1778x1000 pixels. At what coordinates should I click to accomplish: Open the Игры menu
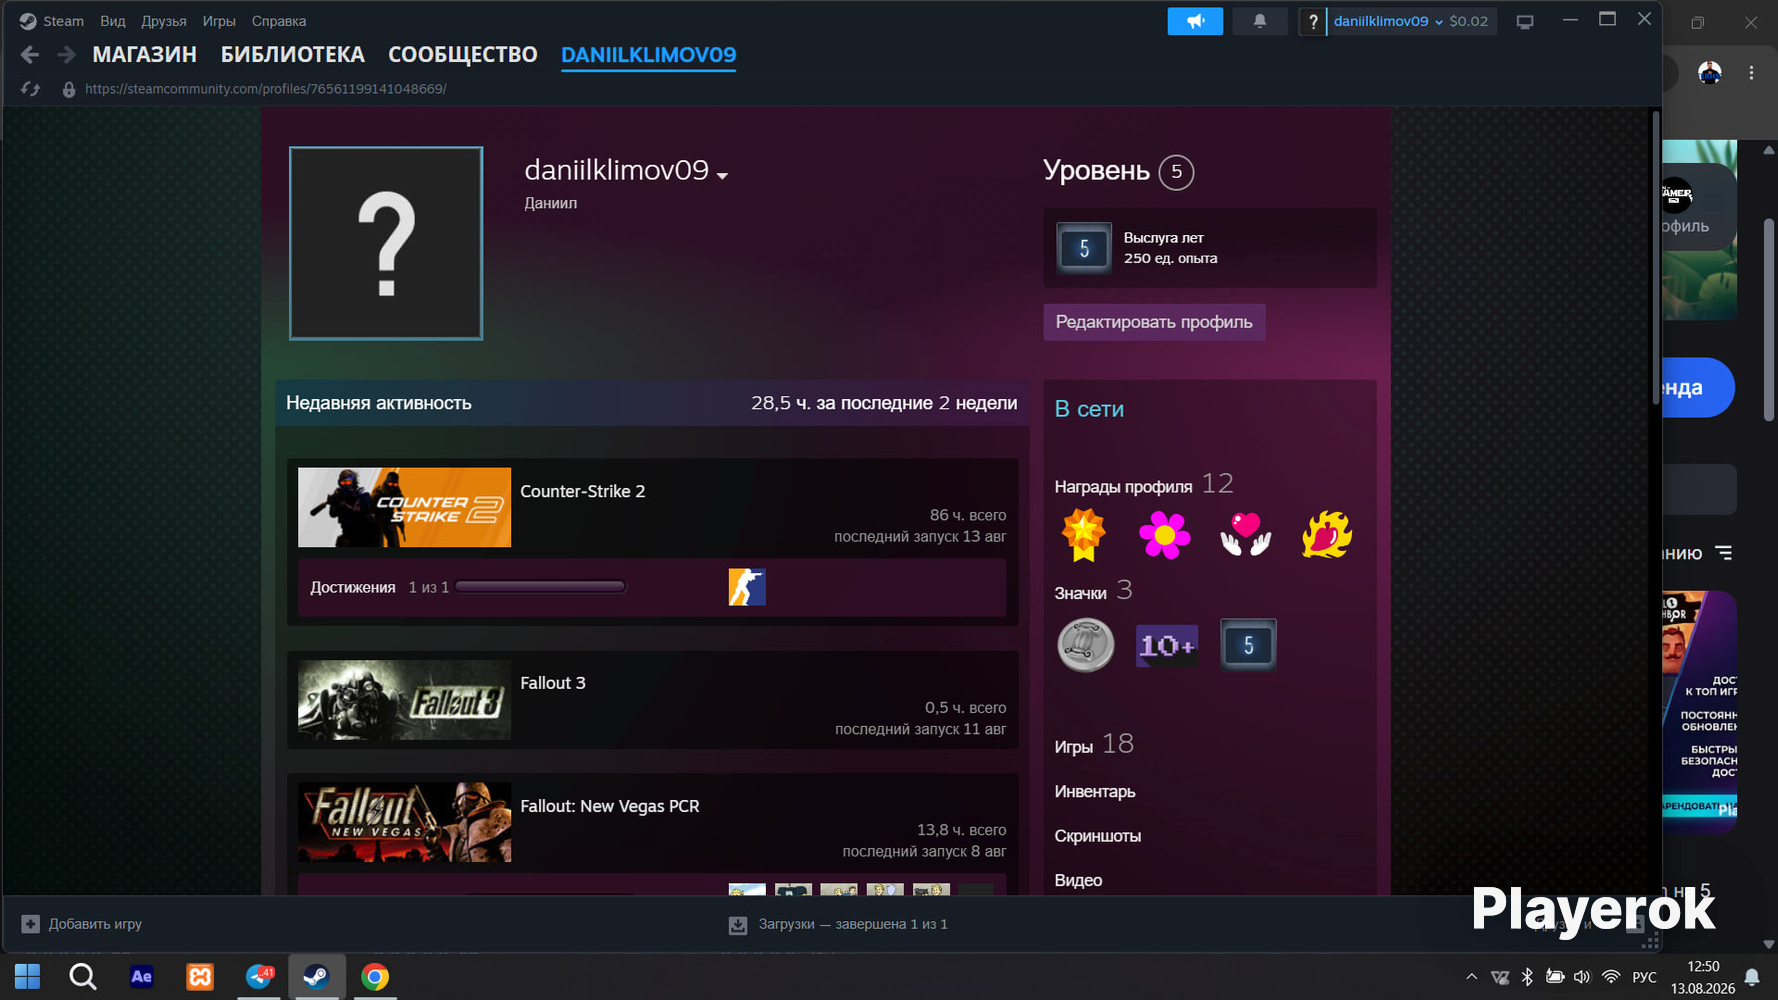tap(219, 21)
